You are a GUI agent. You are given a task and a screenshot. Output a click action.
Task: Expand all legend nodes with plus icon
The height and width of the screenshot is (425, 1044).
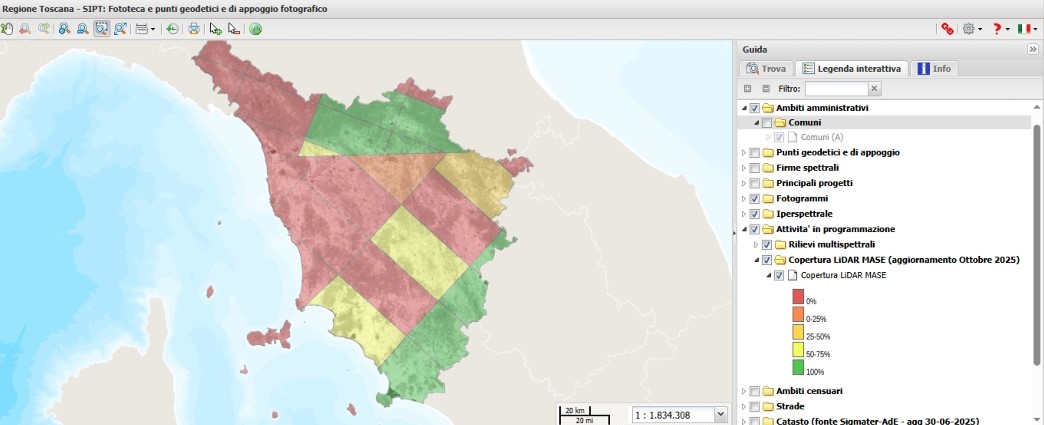tap(746, 89)
